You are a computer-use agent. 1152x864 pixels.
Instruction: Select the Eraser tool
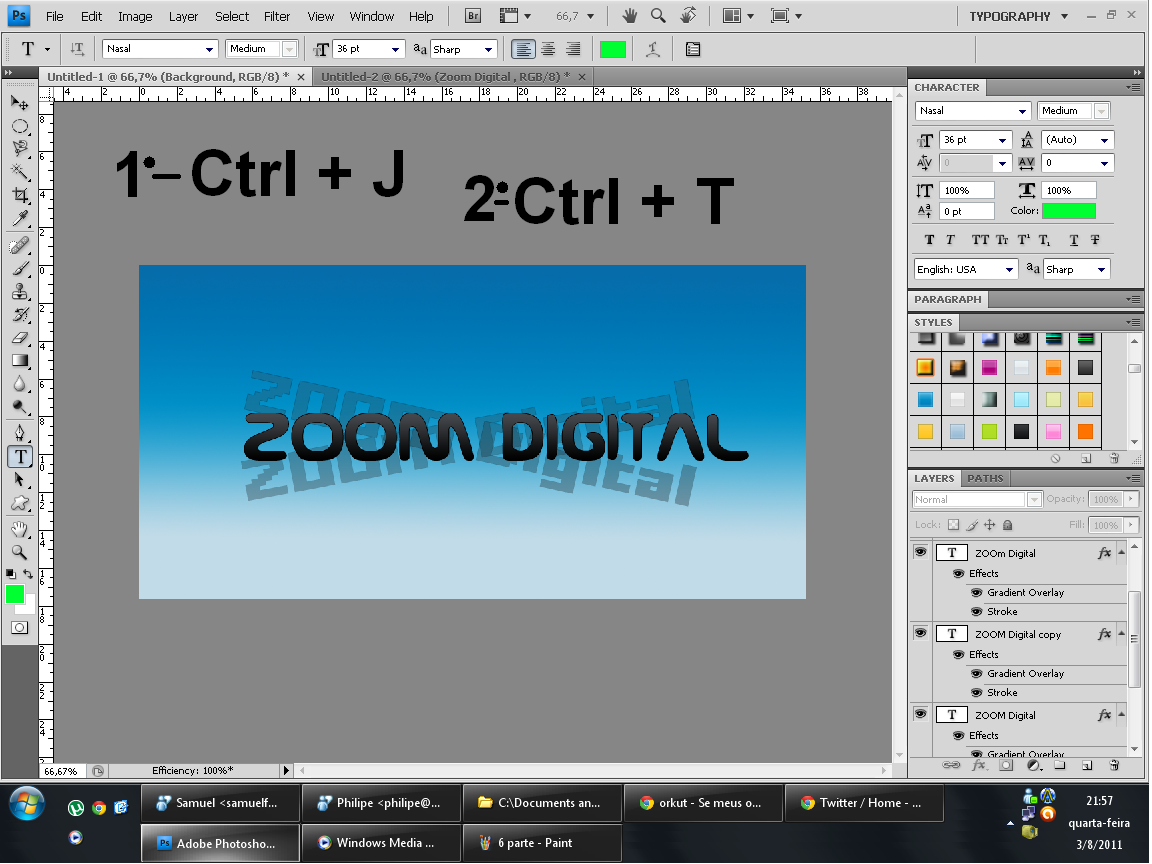coord(20,338)
